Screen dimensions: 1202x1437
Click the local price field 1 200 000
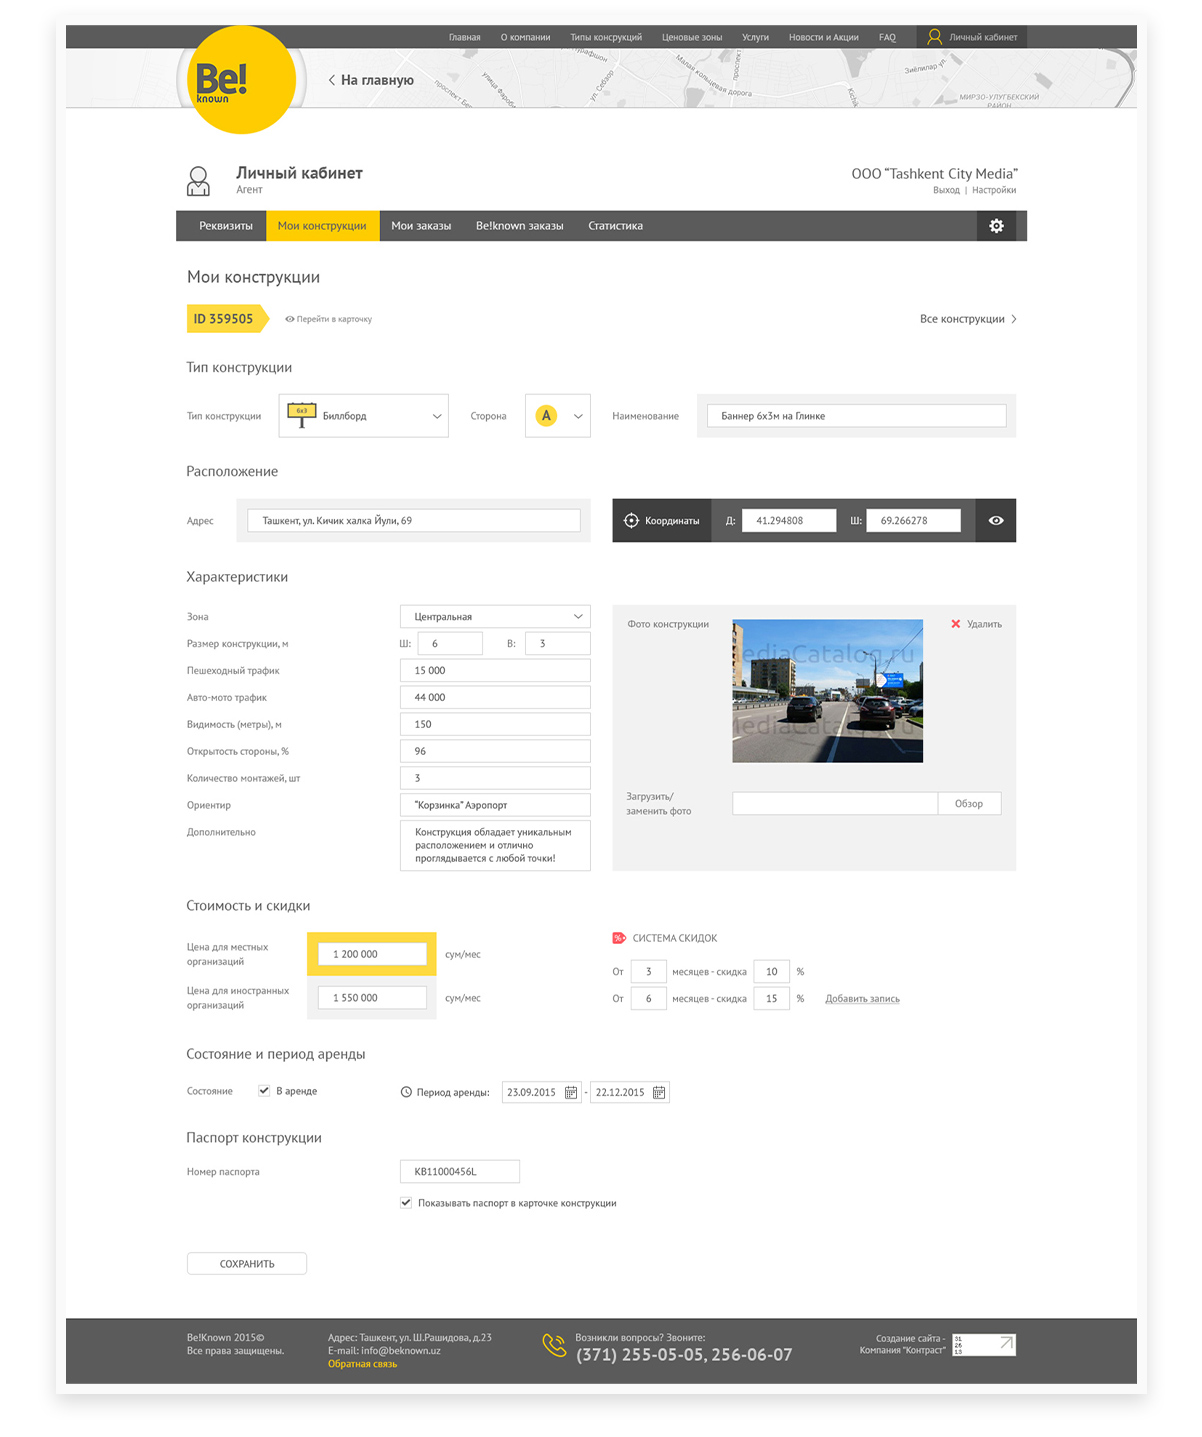372,954
